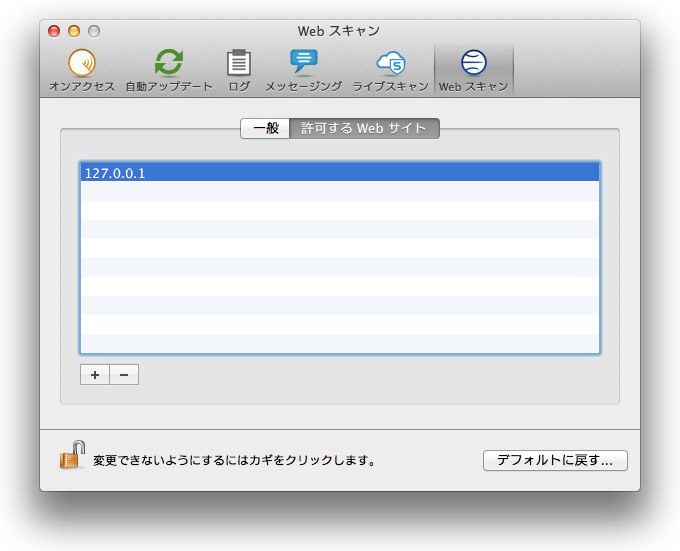The width and height of the screenshot is (680, 551).
Task: Remove selected site with the minus button
Action: pyautogui.click(x=124, y=375)
